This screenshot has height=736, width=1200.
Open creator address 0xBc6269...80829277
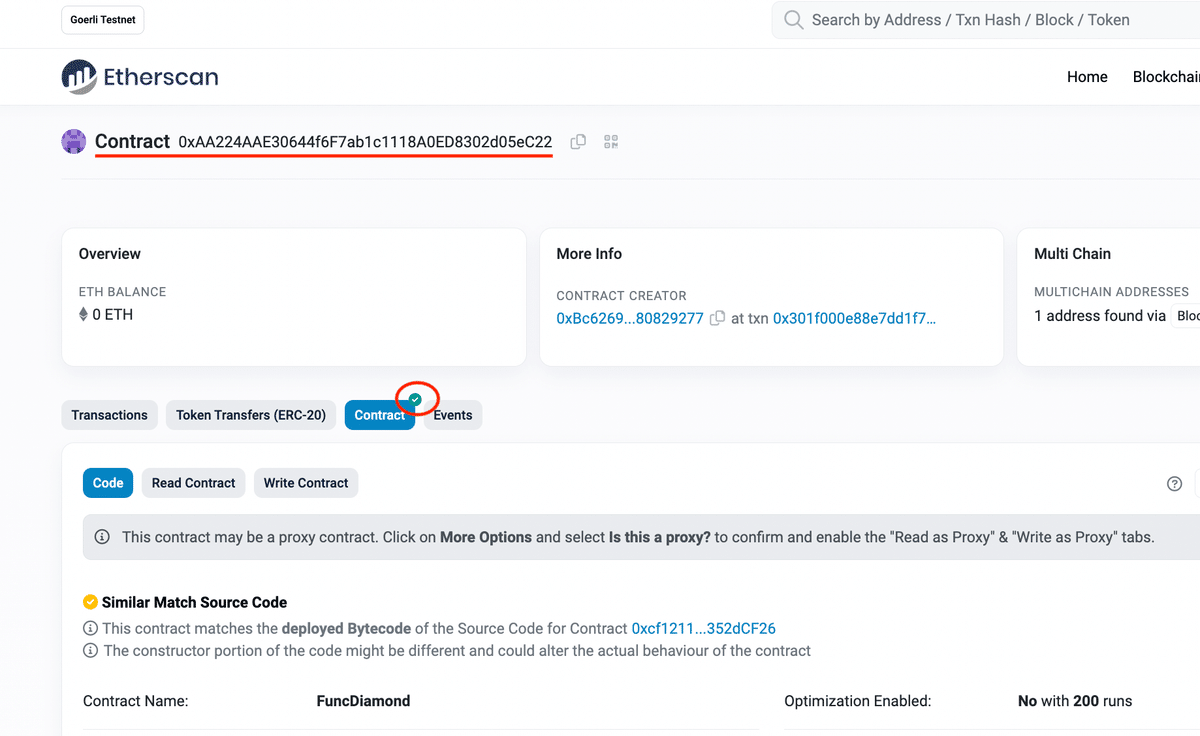(x=630, y=319)
